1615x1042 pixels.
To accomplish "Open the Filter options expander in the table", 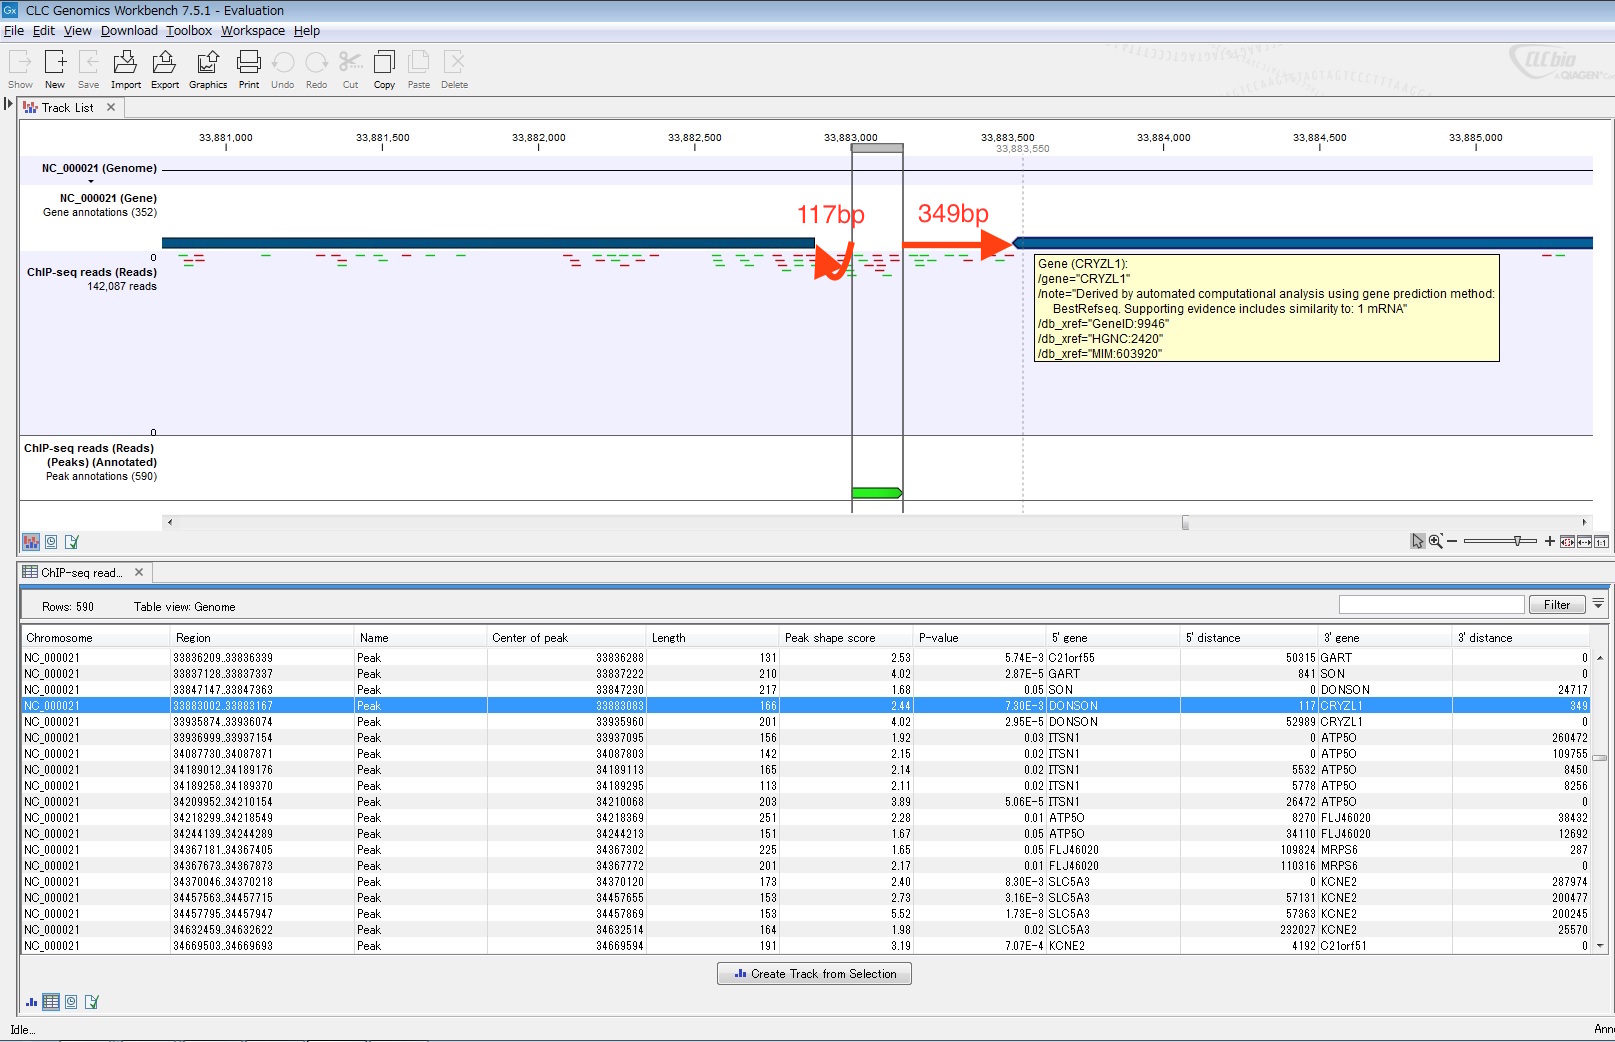I will [1598, 604].
